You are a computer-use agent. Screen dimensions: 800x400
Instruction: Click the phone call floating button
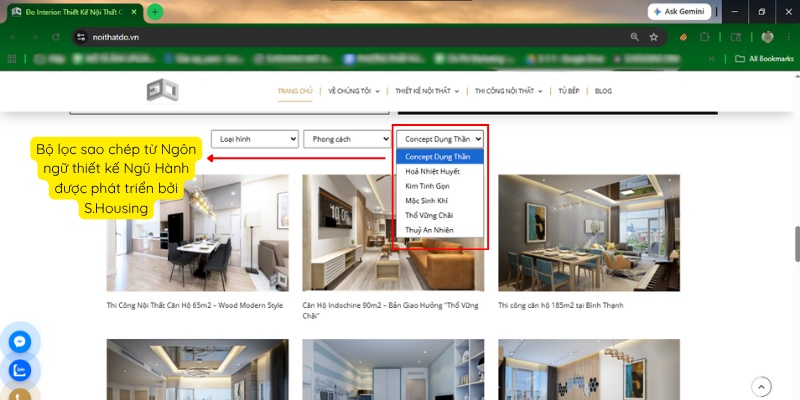pos(19,395)
